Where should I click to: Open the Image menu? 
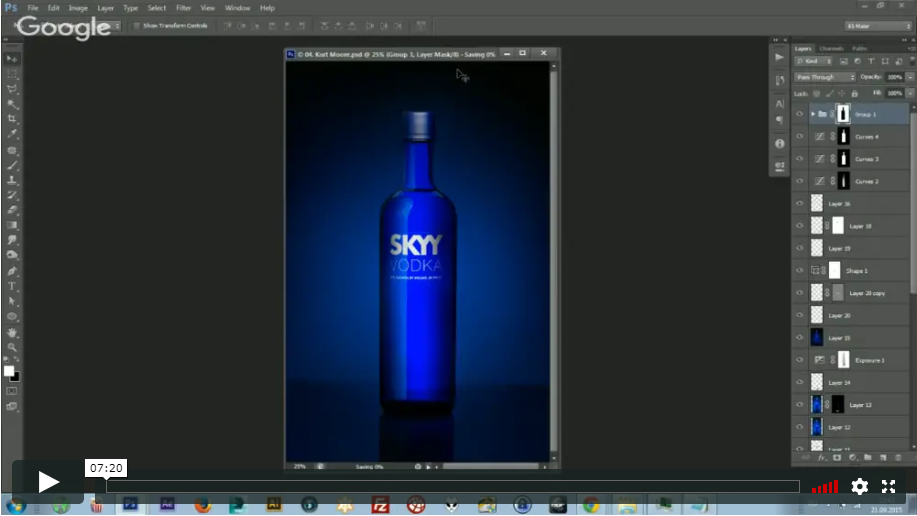[78, 8]
